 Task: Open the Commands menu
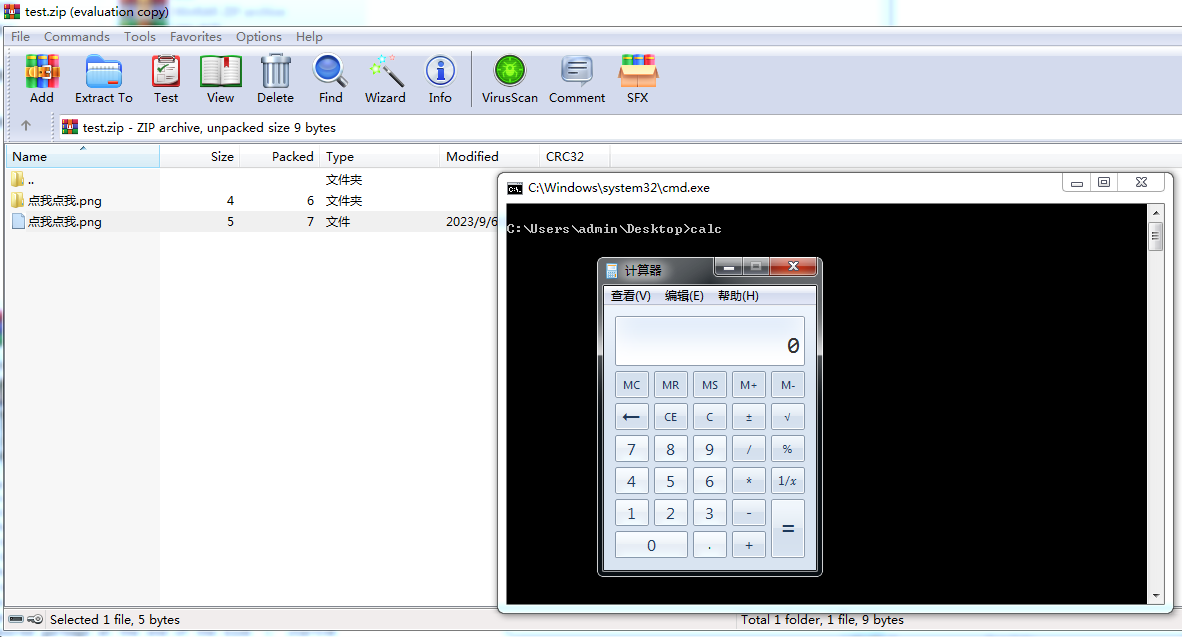(76, 37)
